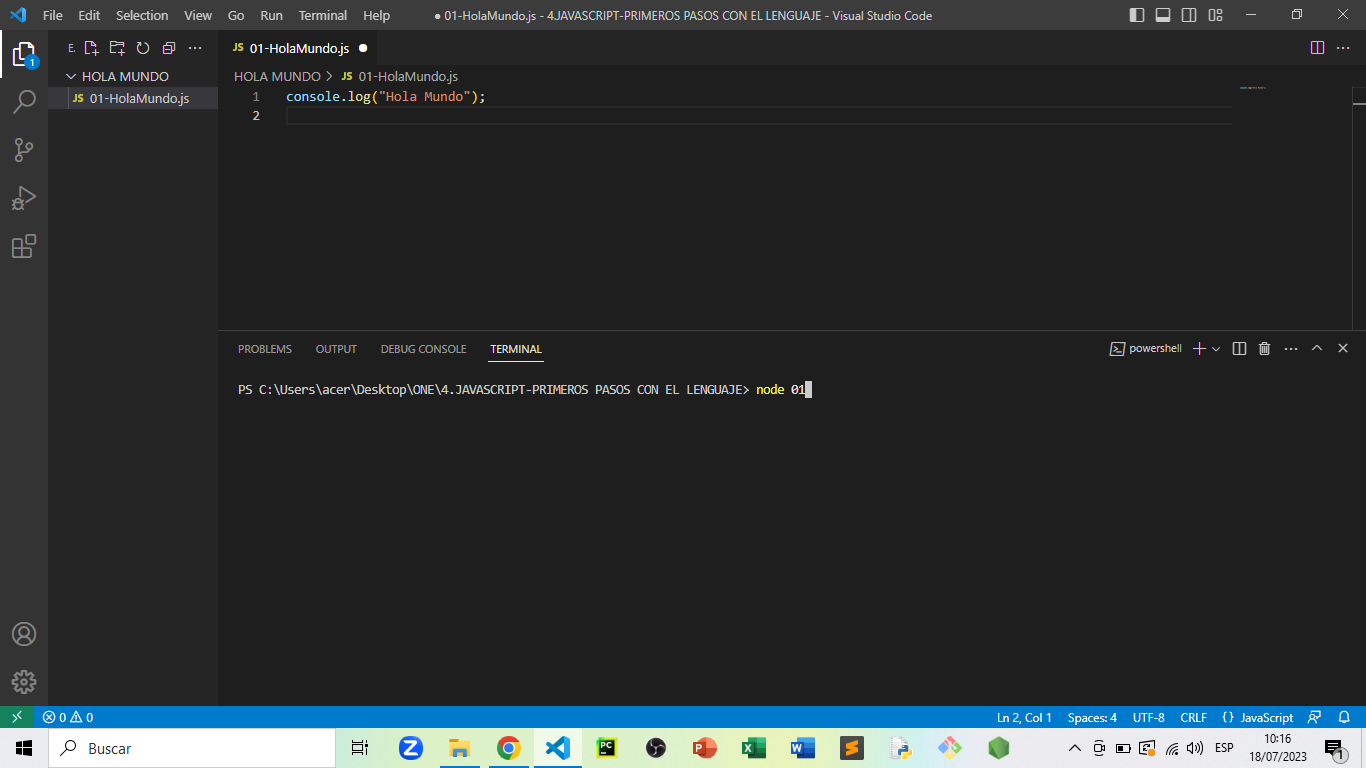Open the View menu
The height and width of the screenshot is (768, 1366).
pos(198,15)
